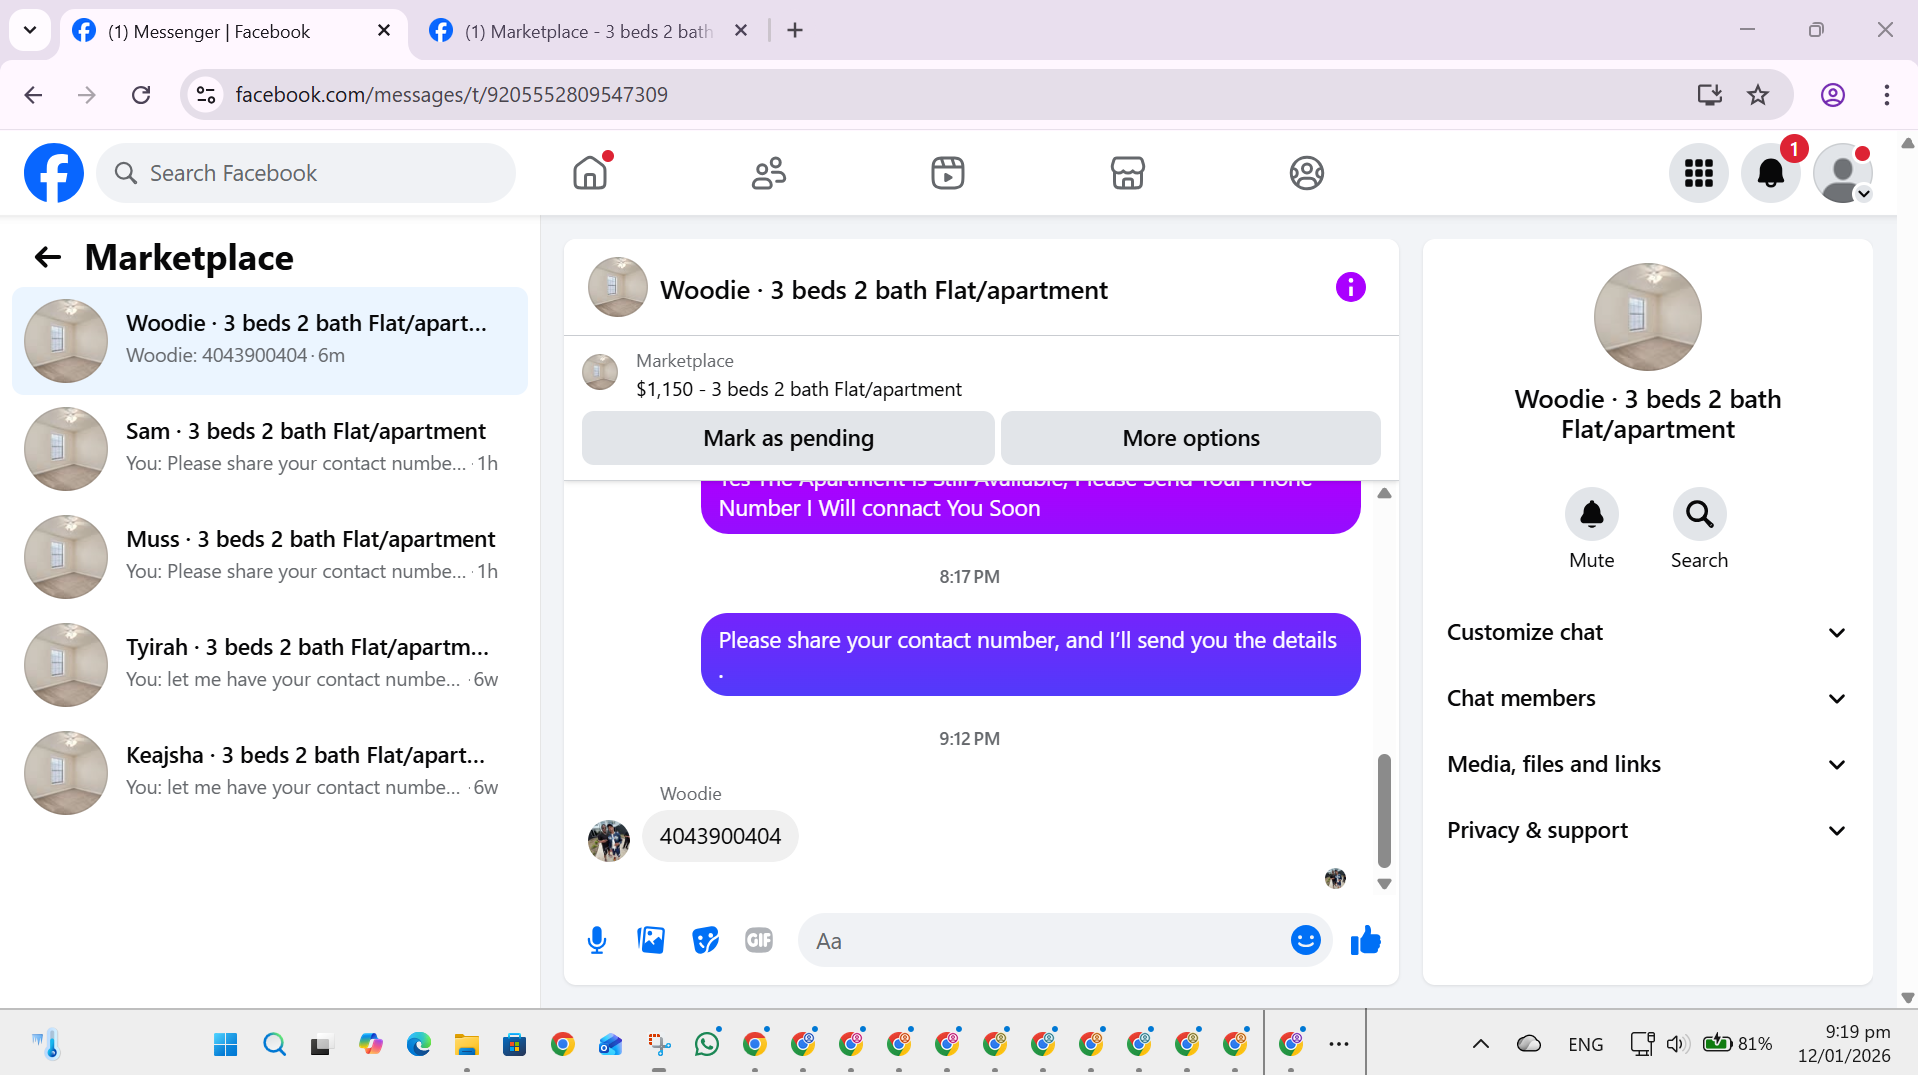Click chat scrollbar up arrow
The height and width of the screenshot is (1075, 1918).
(x=1384, y=493)
